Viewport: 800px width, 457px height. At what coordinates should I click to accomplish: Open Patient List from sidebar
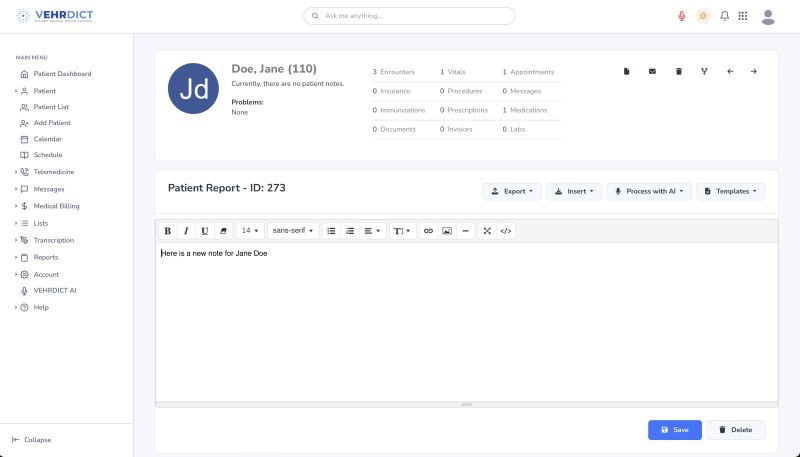coord(51,107)
